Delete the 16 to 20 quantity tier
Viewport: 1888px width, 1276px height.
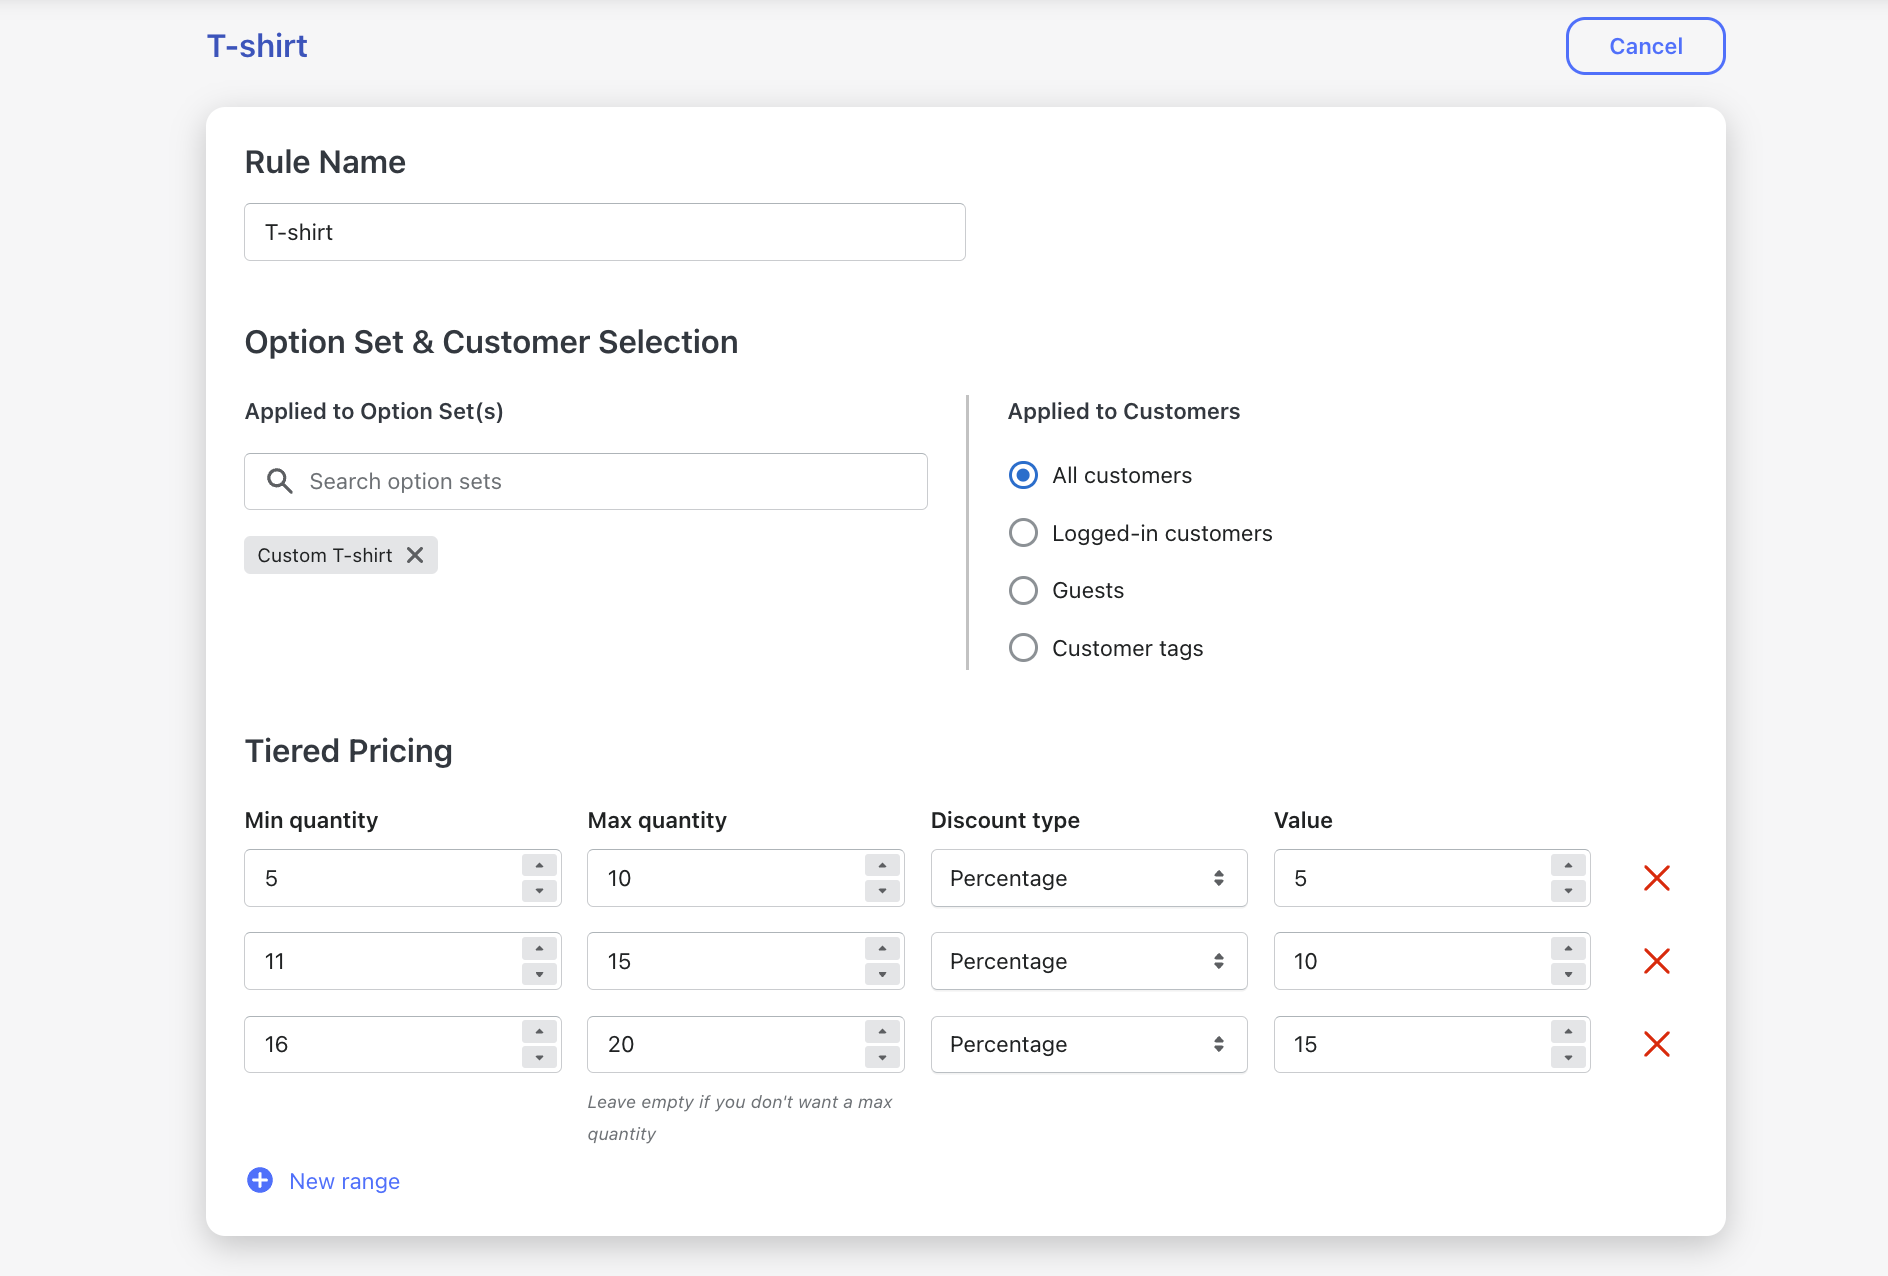[1656, 1044]
